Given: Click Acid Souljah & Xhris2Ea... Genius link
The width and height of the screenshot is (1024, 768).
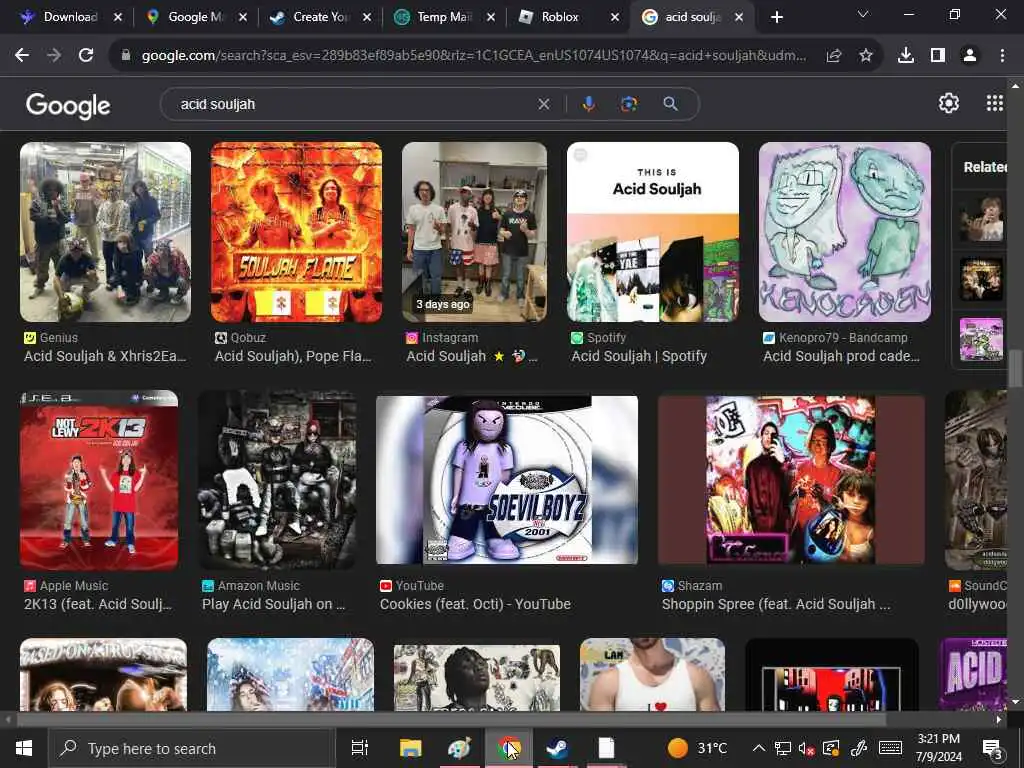Looking at the screenshot, I should pyautogui.click(x=105, y=357).
